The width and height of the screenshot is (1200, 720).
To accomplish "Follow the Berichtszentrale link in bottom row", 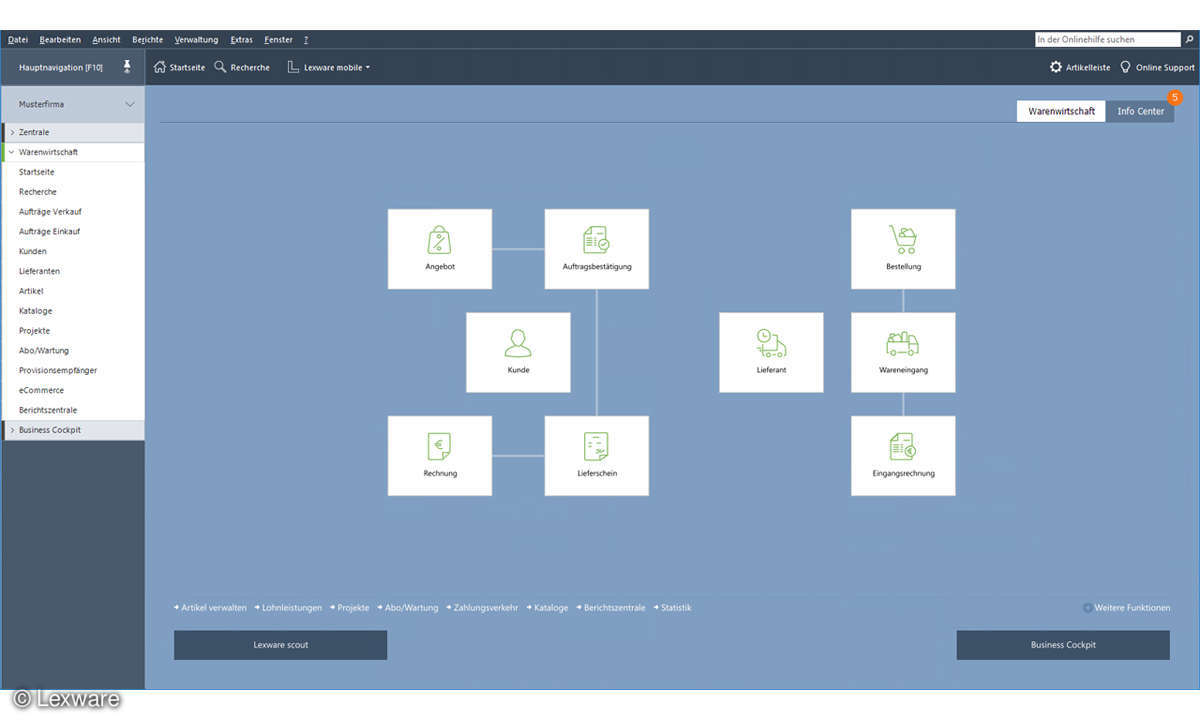I will tap(614, 608).
